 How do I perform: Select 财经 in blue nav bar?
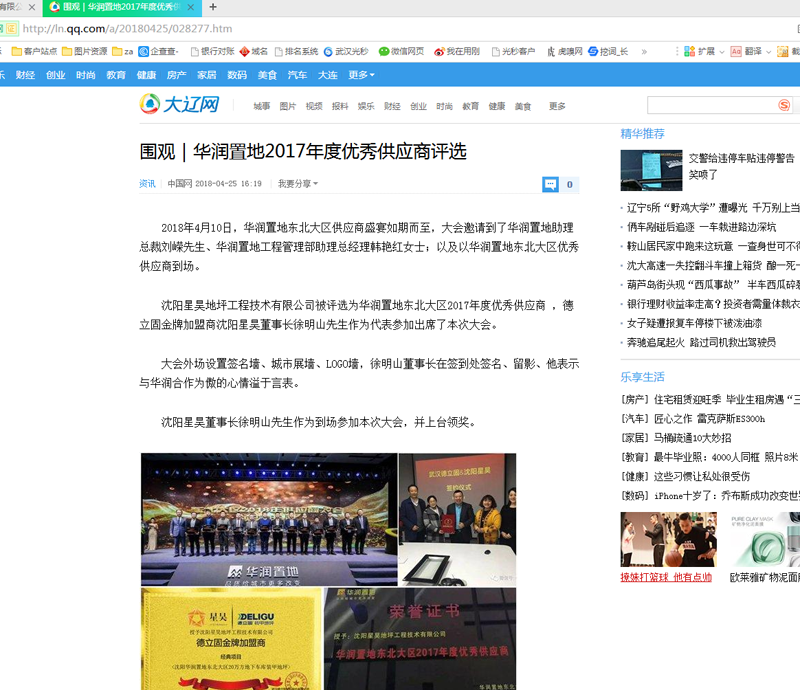[25, 75]
